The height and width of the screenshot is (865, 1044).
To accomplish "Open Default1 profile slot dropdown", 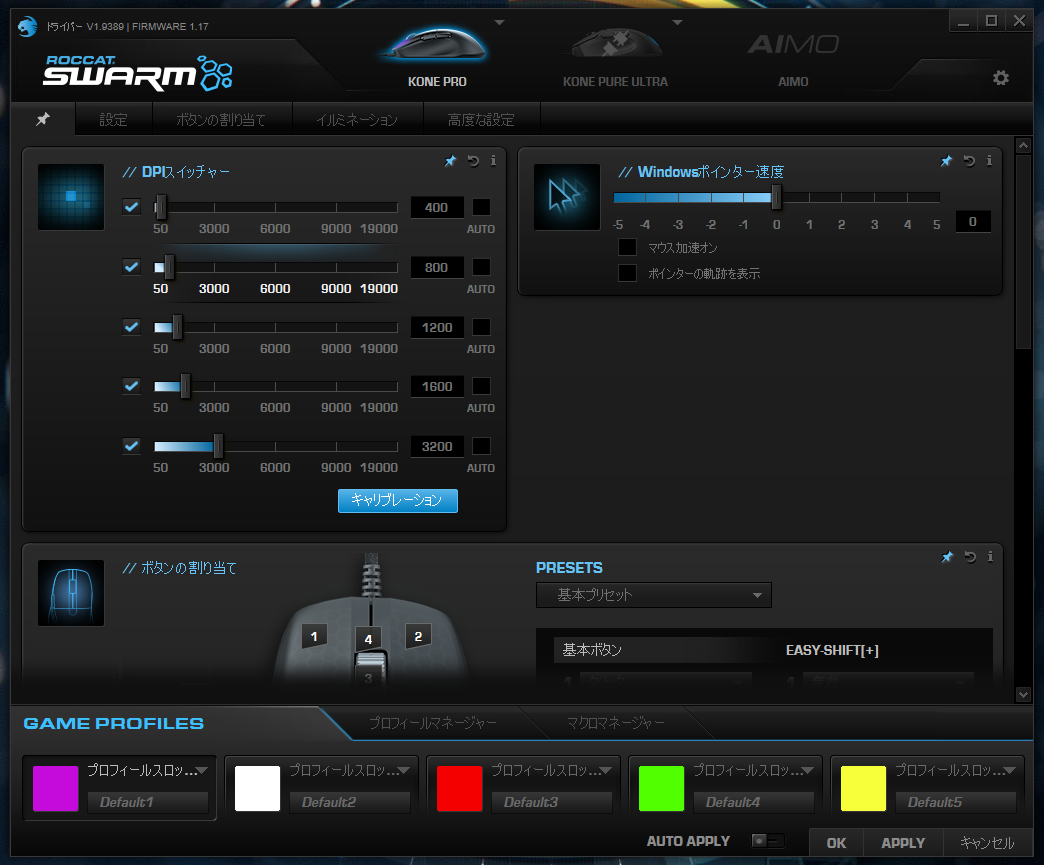I will point(202,770).
